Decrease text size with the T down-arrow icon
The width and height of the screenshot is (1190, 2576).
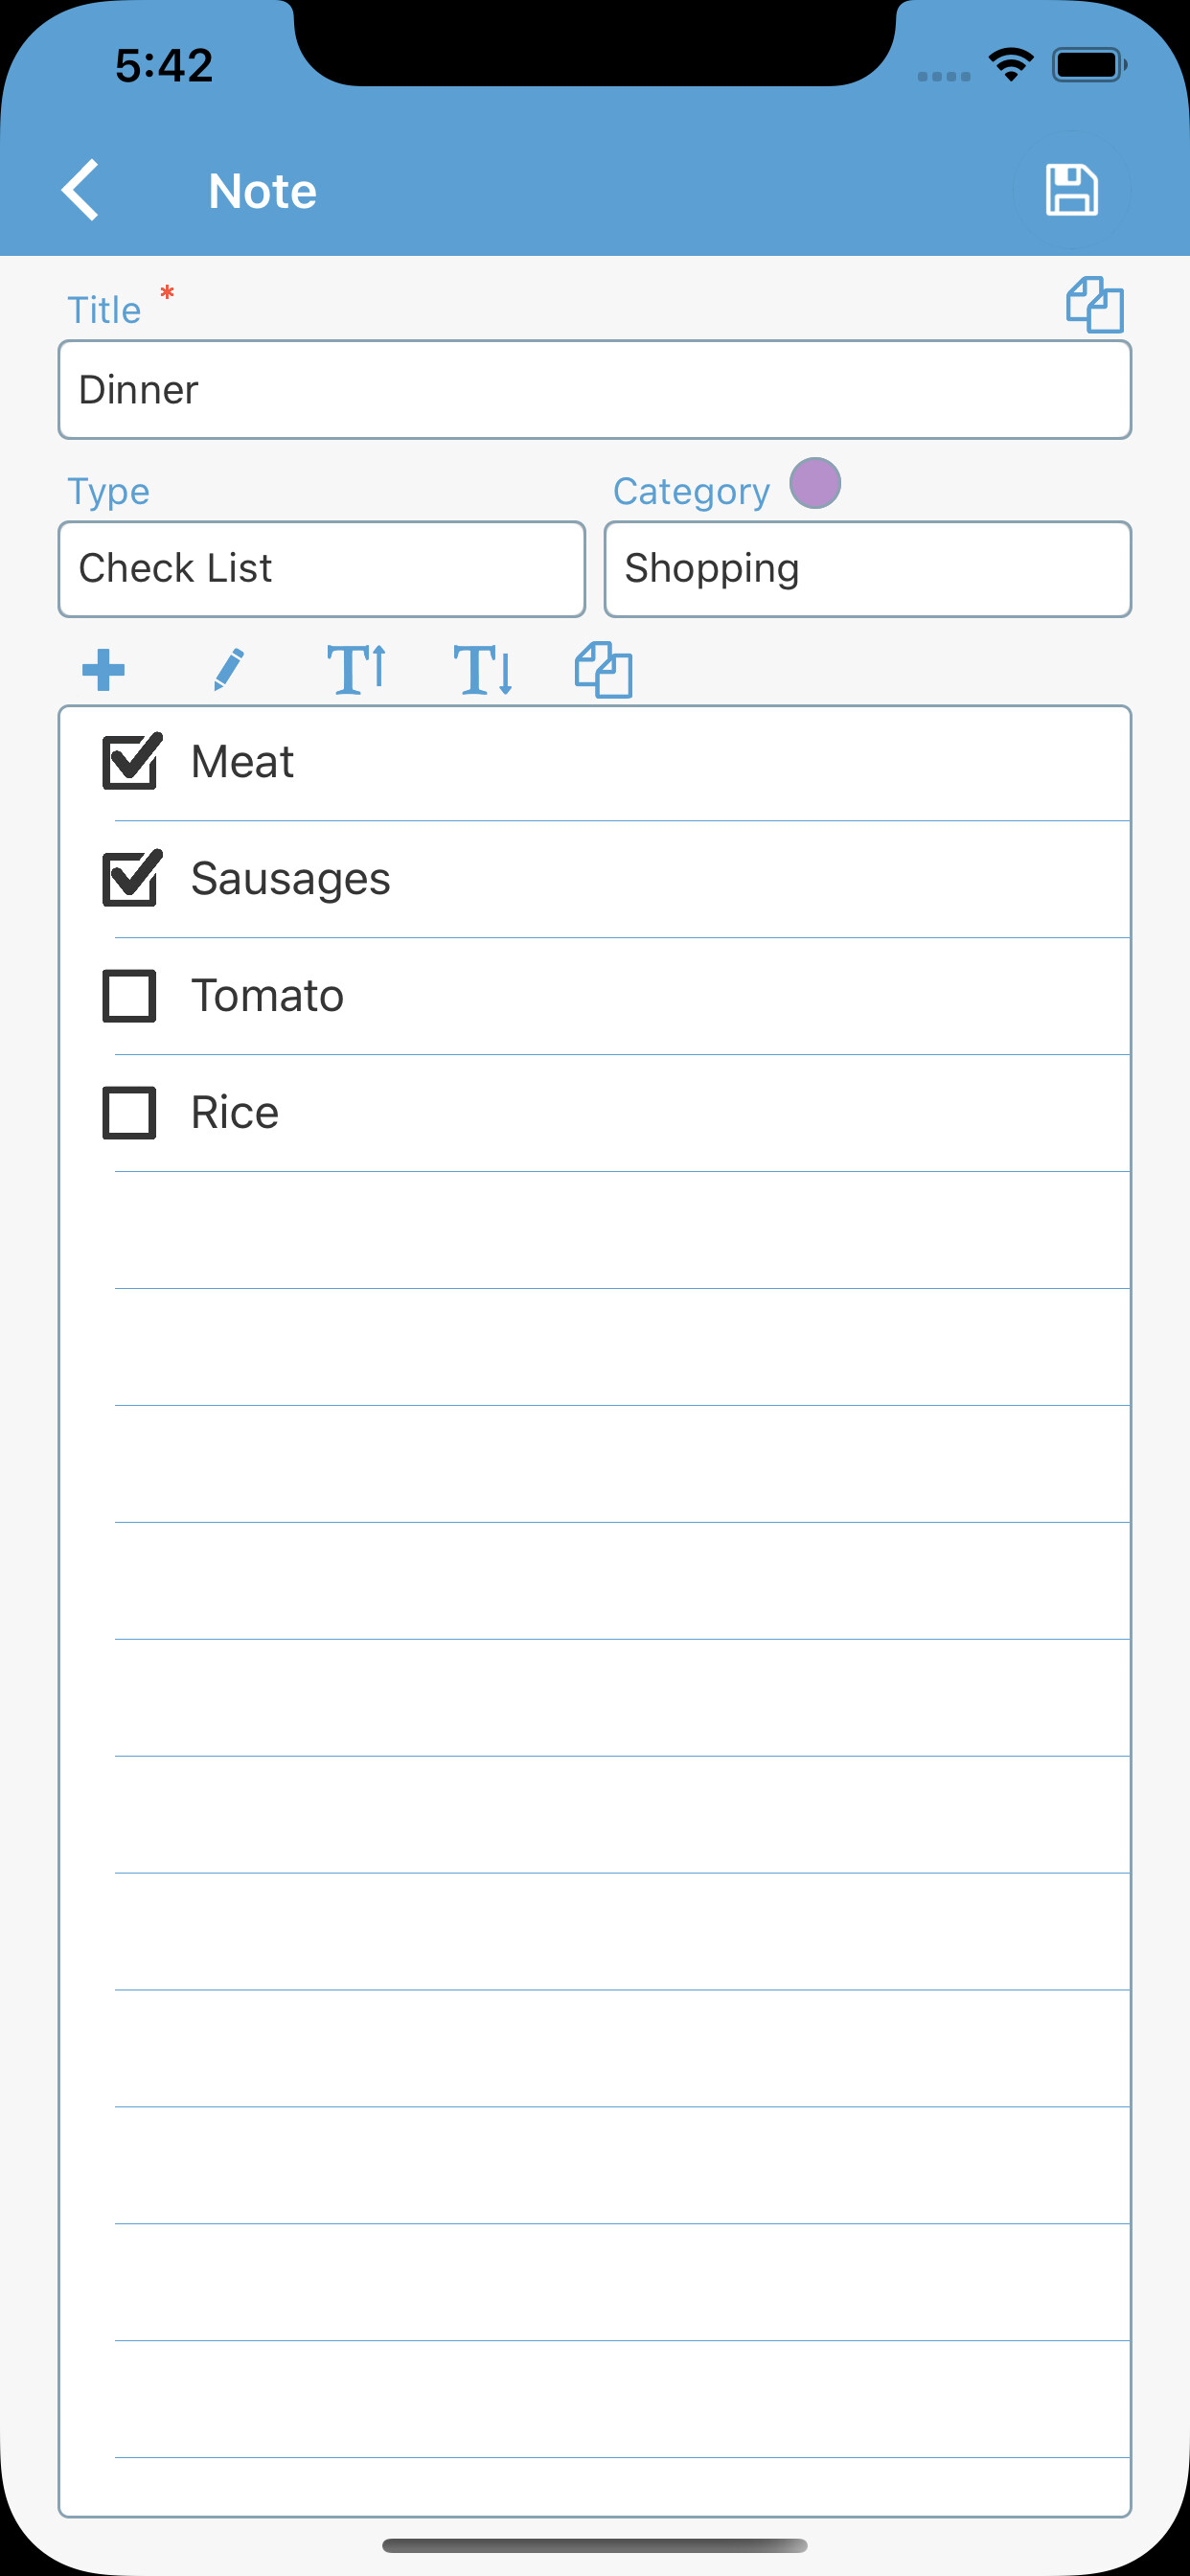coord(483,670)
